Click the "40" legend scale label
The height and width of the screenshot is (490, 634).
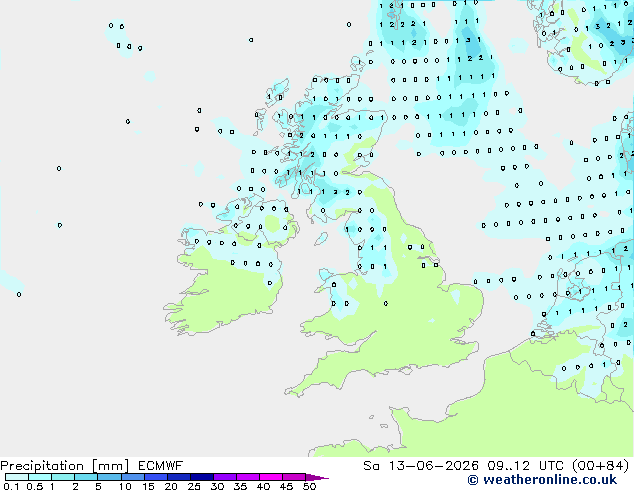(263, 486)
